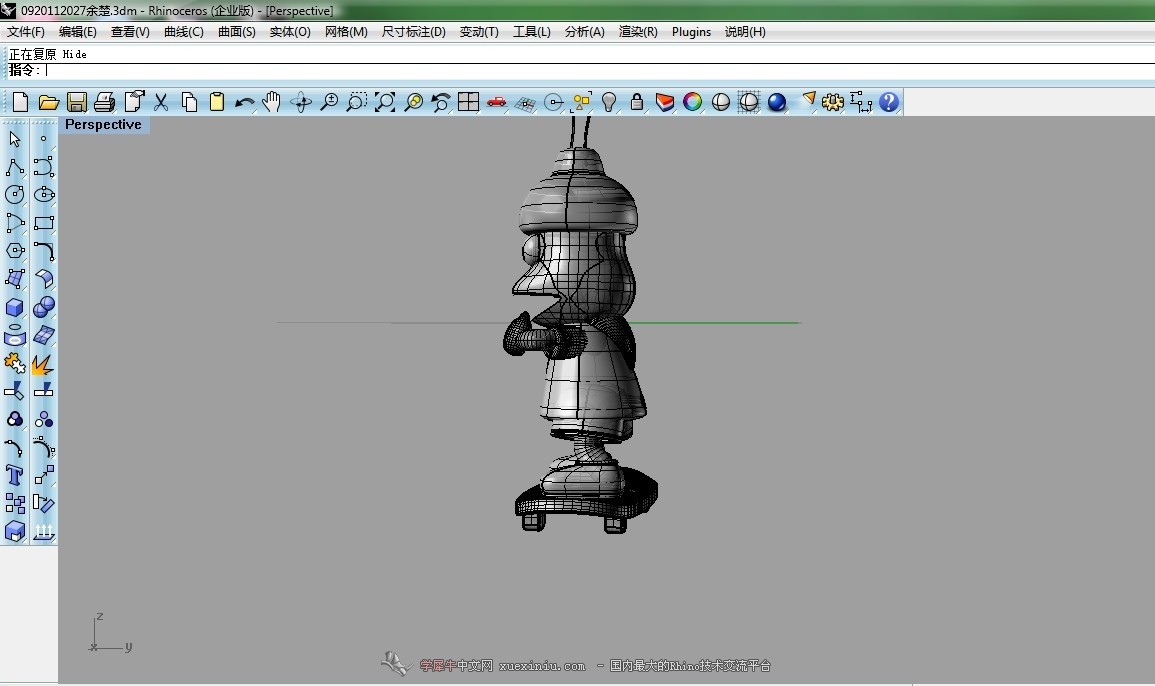Open the 曲面(S) menu
The image size is (1155, 686).
[236, 32]
